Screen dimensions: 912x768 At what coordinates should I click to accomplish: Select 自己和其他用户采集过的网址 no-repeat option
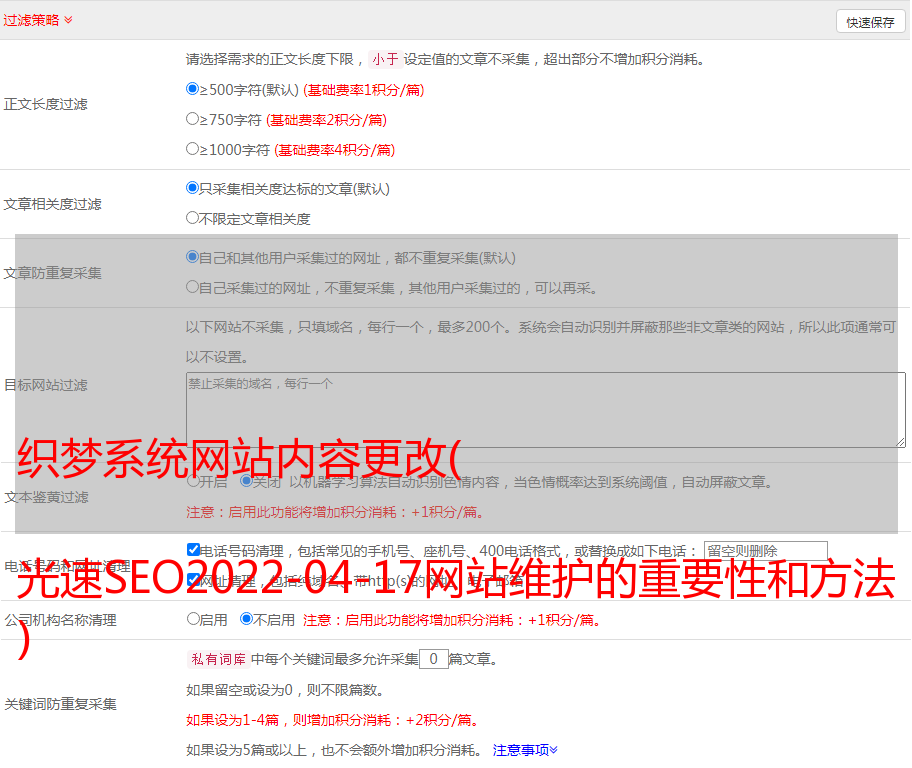(193, 257)
